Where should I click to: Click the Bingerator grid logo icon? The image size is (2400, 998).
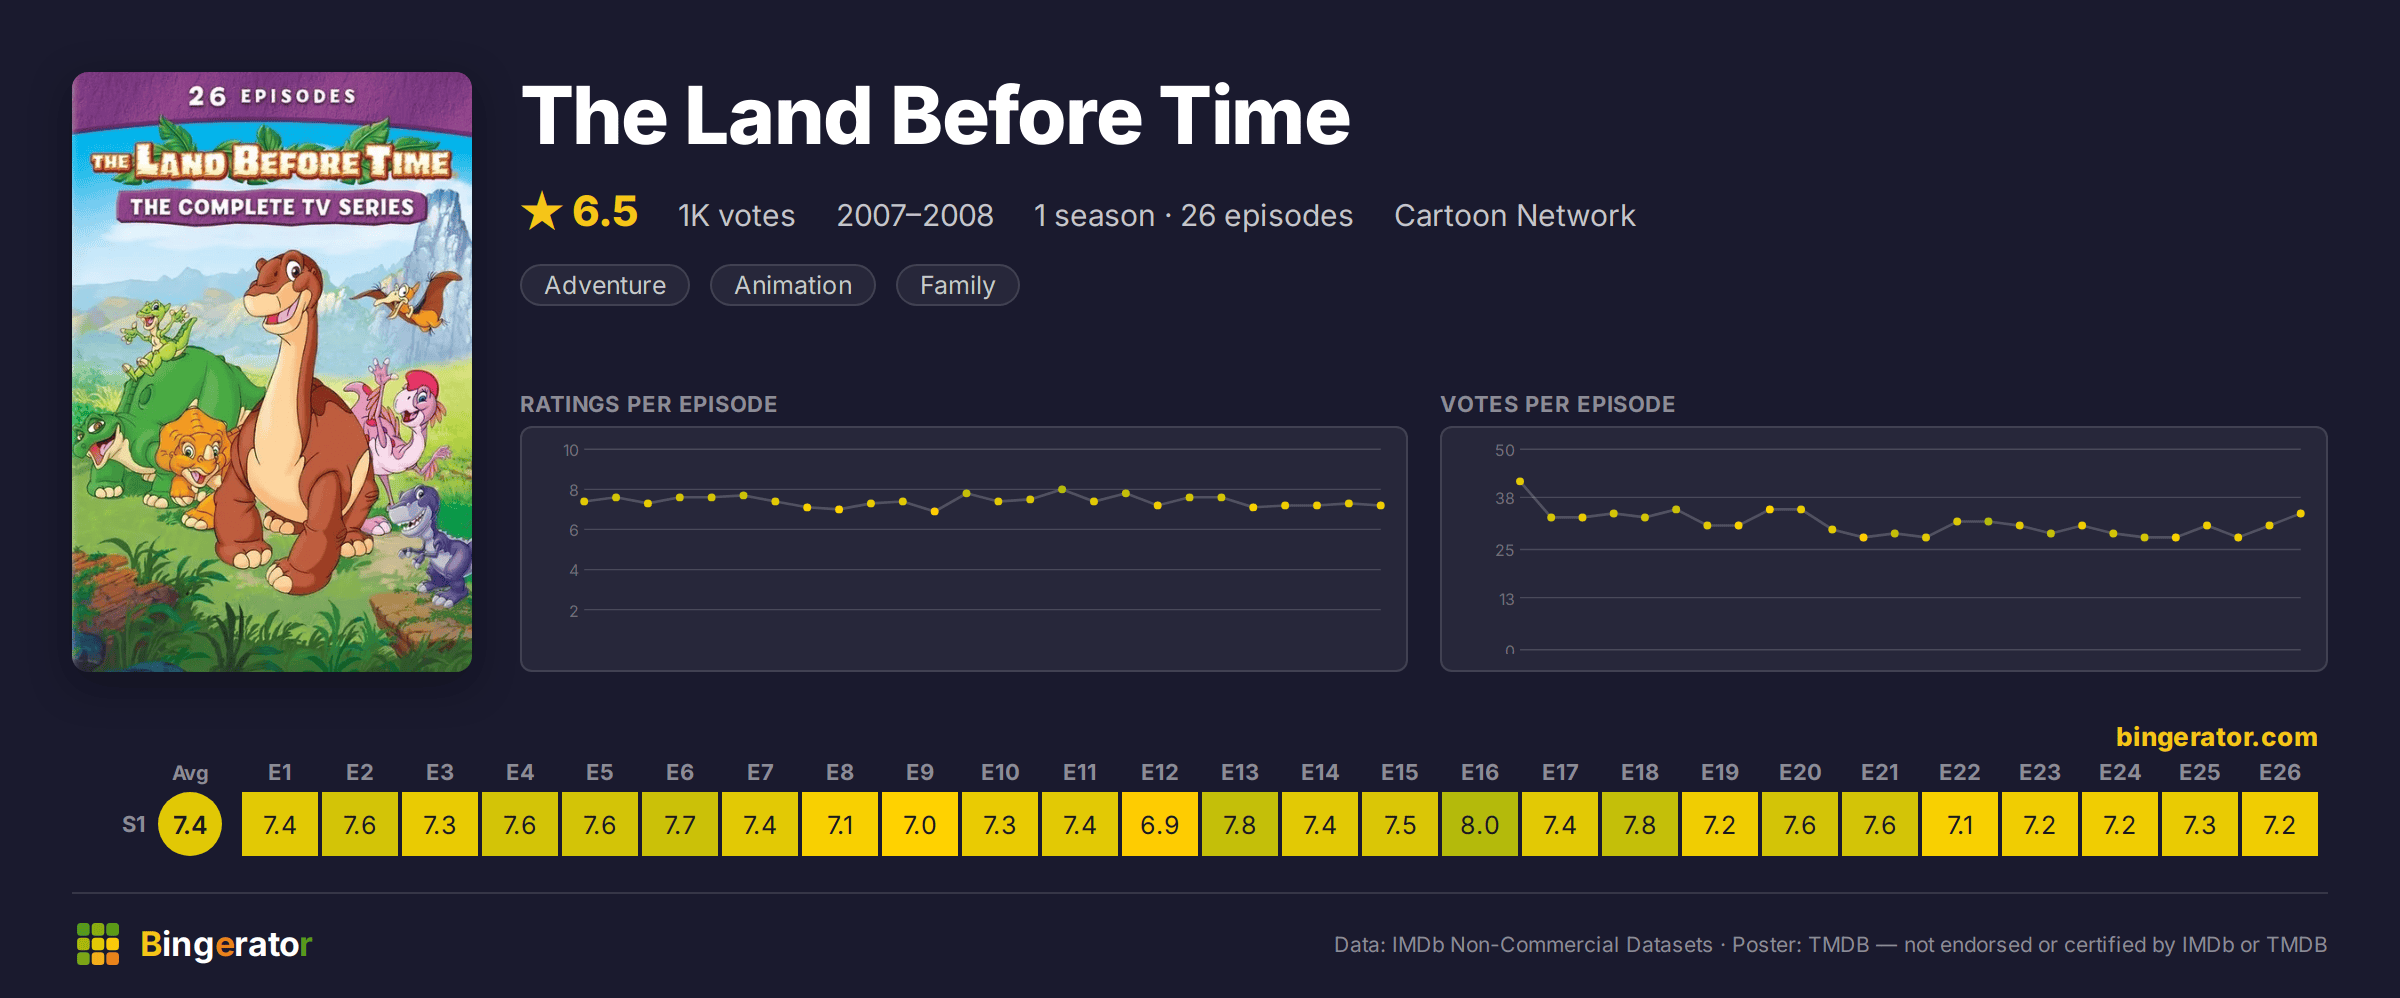click(98, 944)
